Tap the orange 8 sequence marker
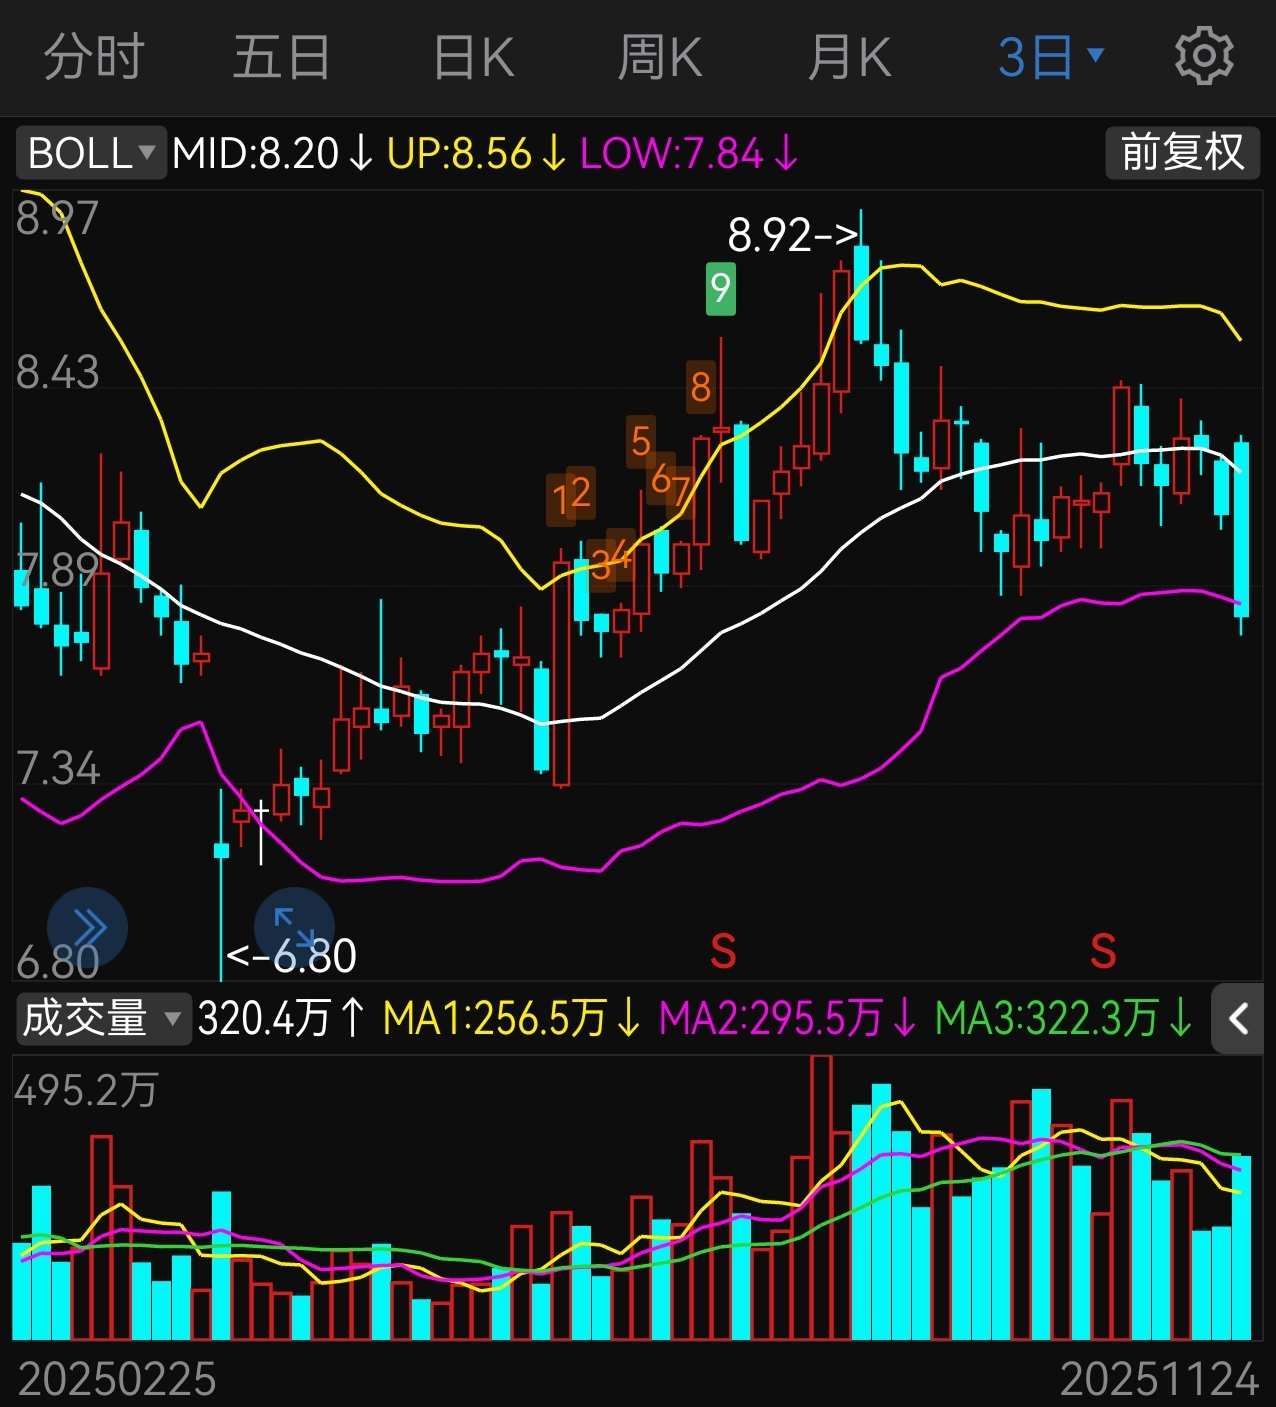The image size is (1276, 1407). click(x=701, y=386)
